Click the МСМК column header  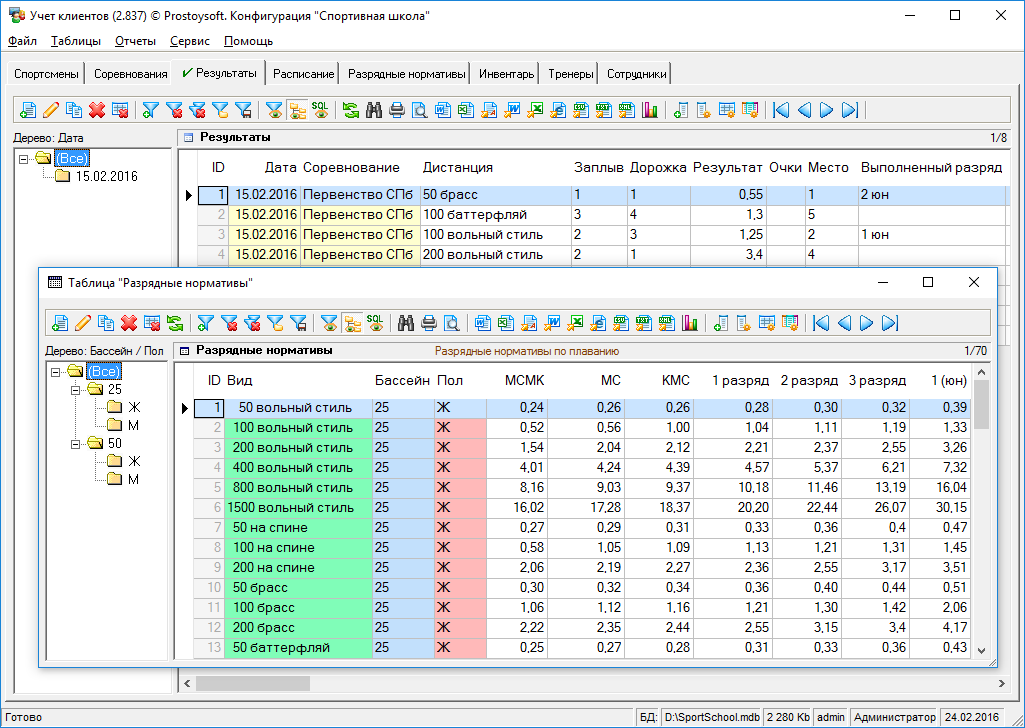coord(526,380)
